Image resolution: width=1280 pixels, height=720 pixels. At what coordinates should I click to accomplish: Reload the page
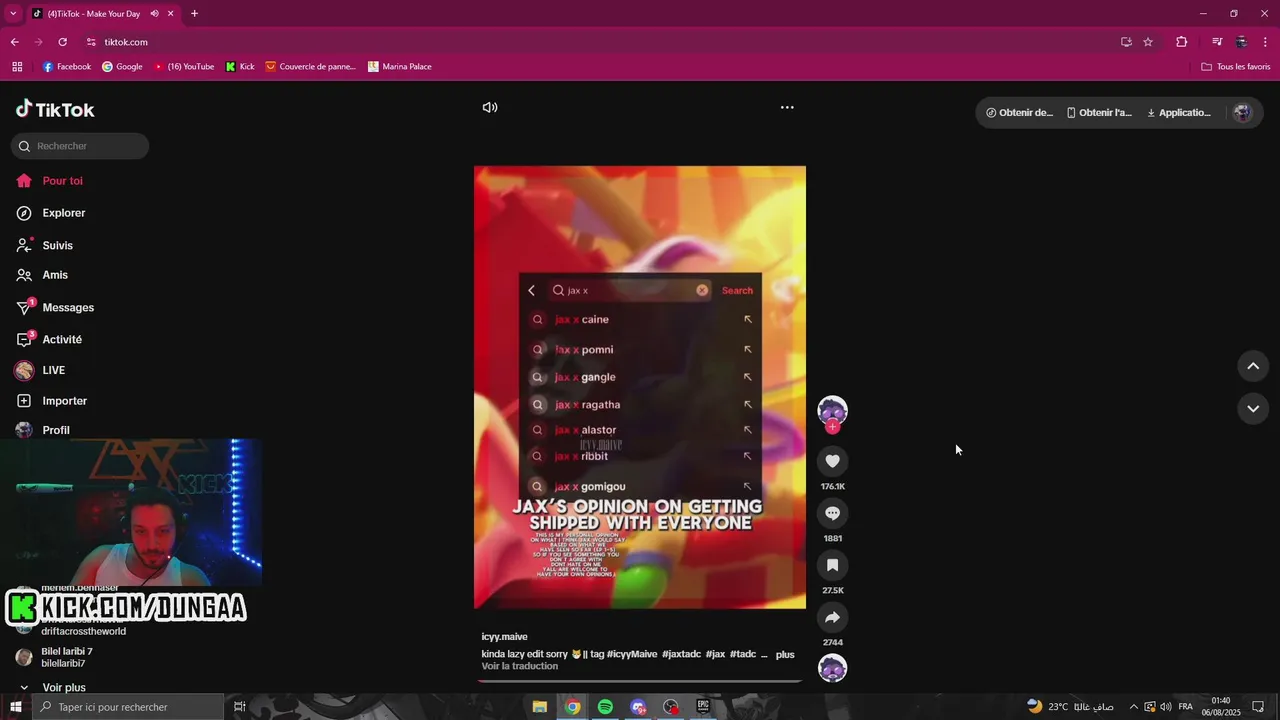click(62, 42)
